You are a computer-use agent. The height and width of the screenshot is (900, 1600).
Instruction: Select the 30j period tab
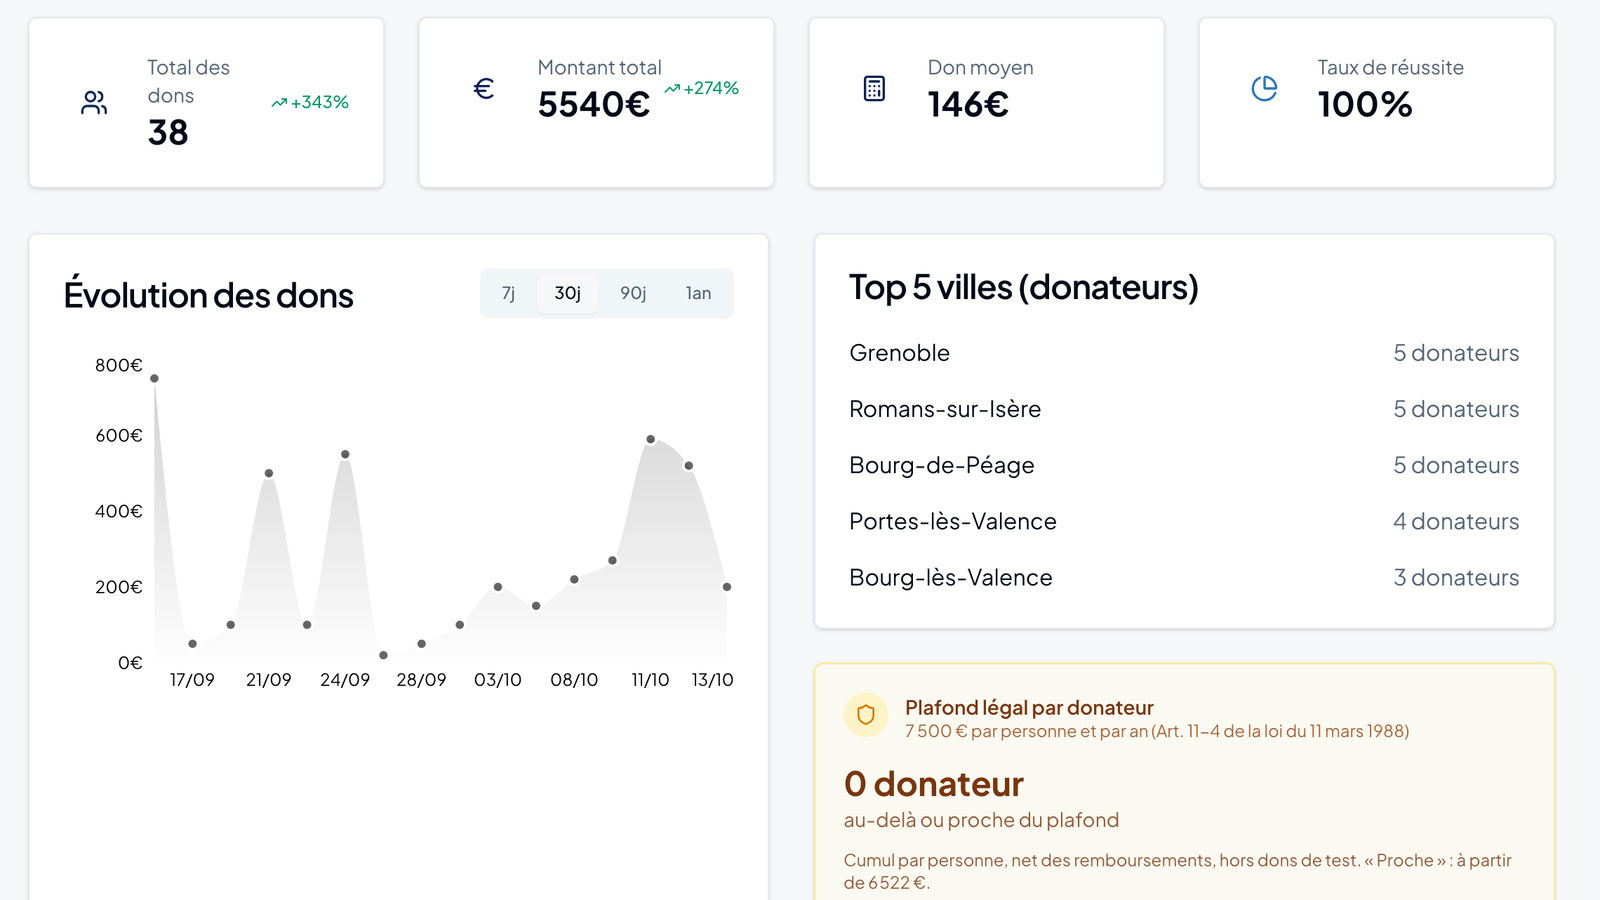[x=567, y=293]
